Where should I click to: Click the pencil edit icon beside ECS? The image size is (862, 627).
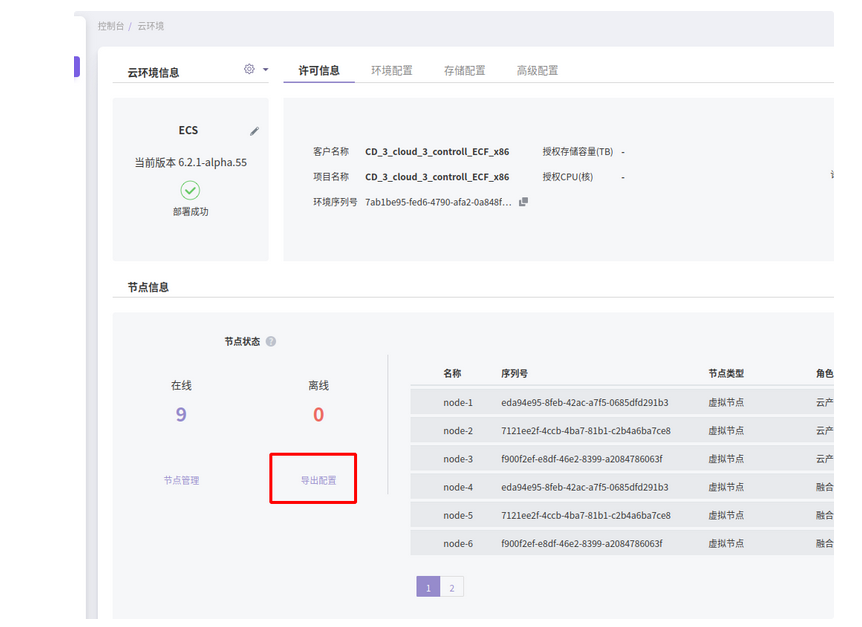(x=254, y=131)
